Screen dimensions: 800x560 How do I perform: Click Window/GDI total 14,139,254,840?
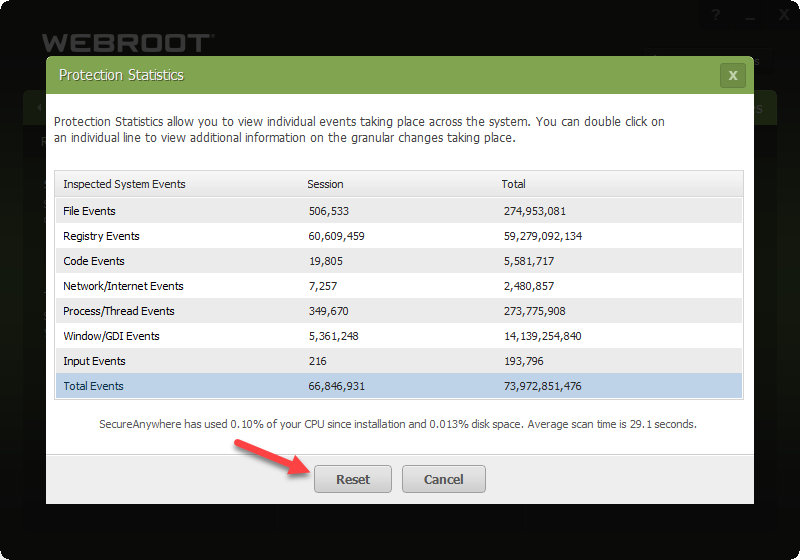pyautogui.click(x=542, y=336)
